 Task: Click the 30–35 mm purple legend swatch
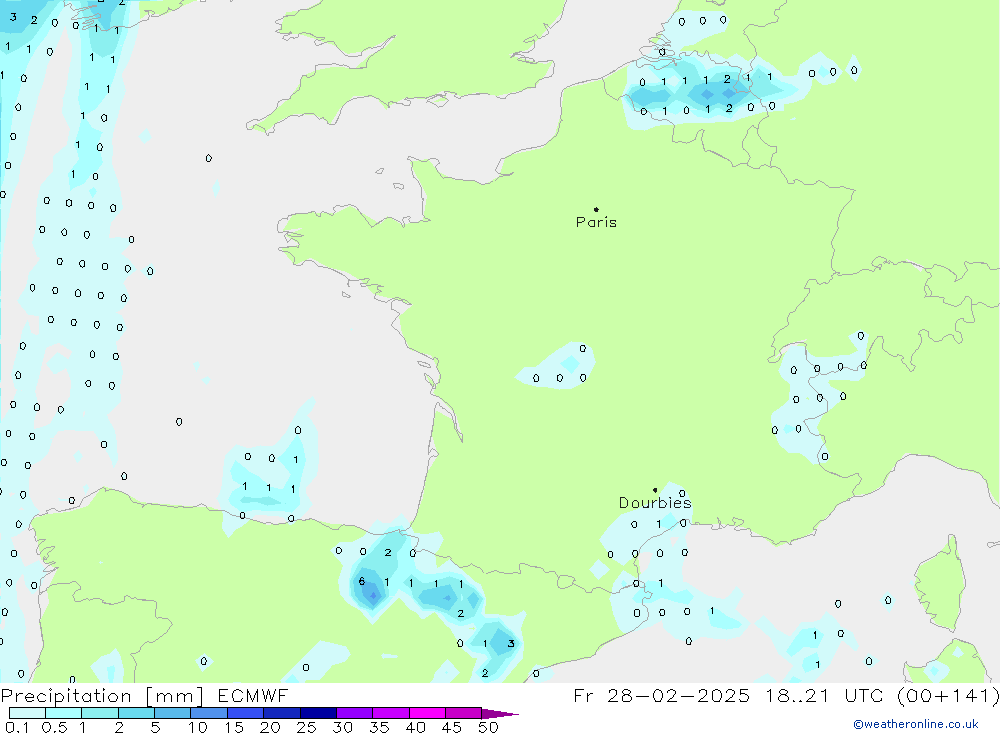[355, 713]
